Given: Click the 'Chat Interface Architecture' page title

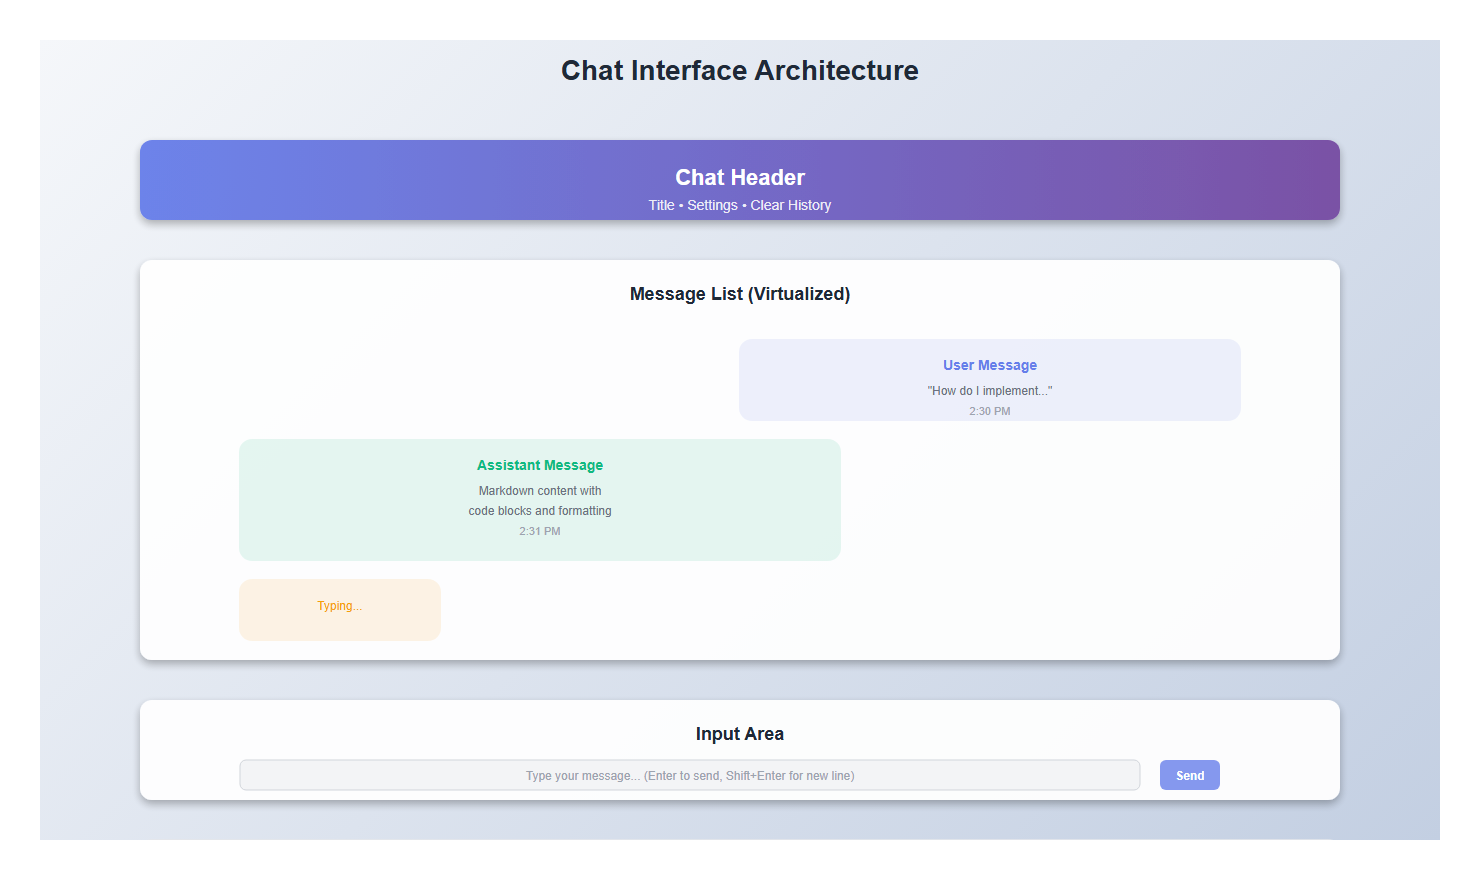Looking at the screenshot, I should point(739,70).
